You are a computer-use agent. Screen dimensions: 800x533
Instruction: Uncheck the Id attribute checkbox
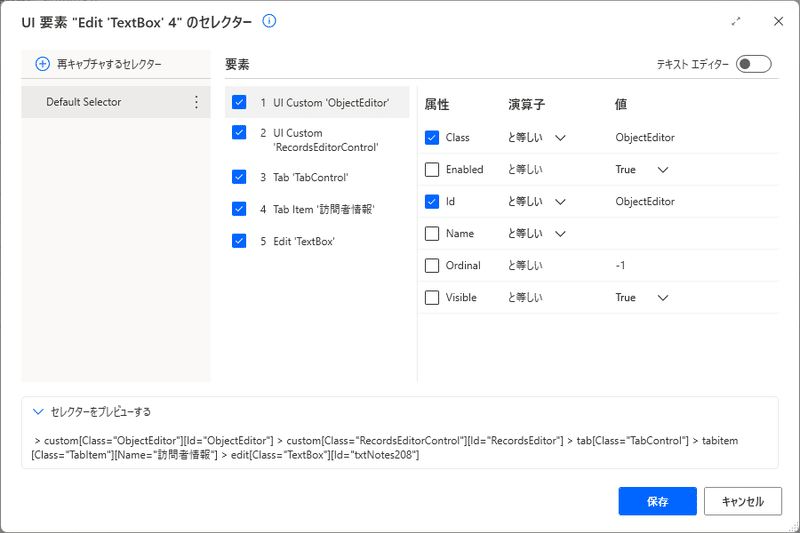click(x=432, y=201)
